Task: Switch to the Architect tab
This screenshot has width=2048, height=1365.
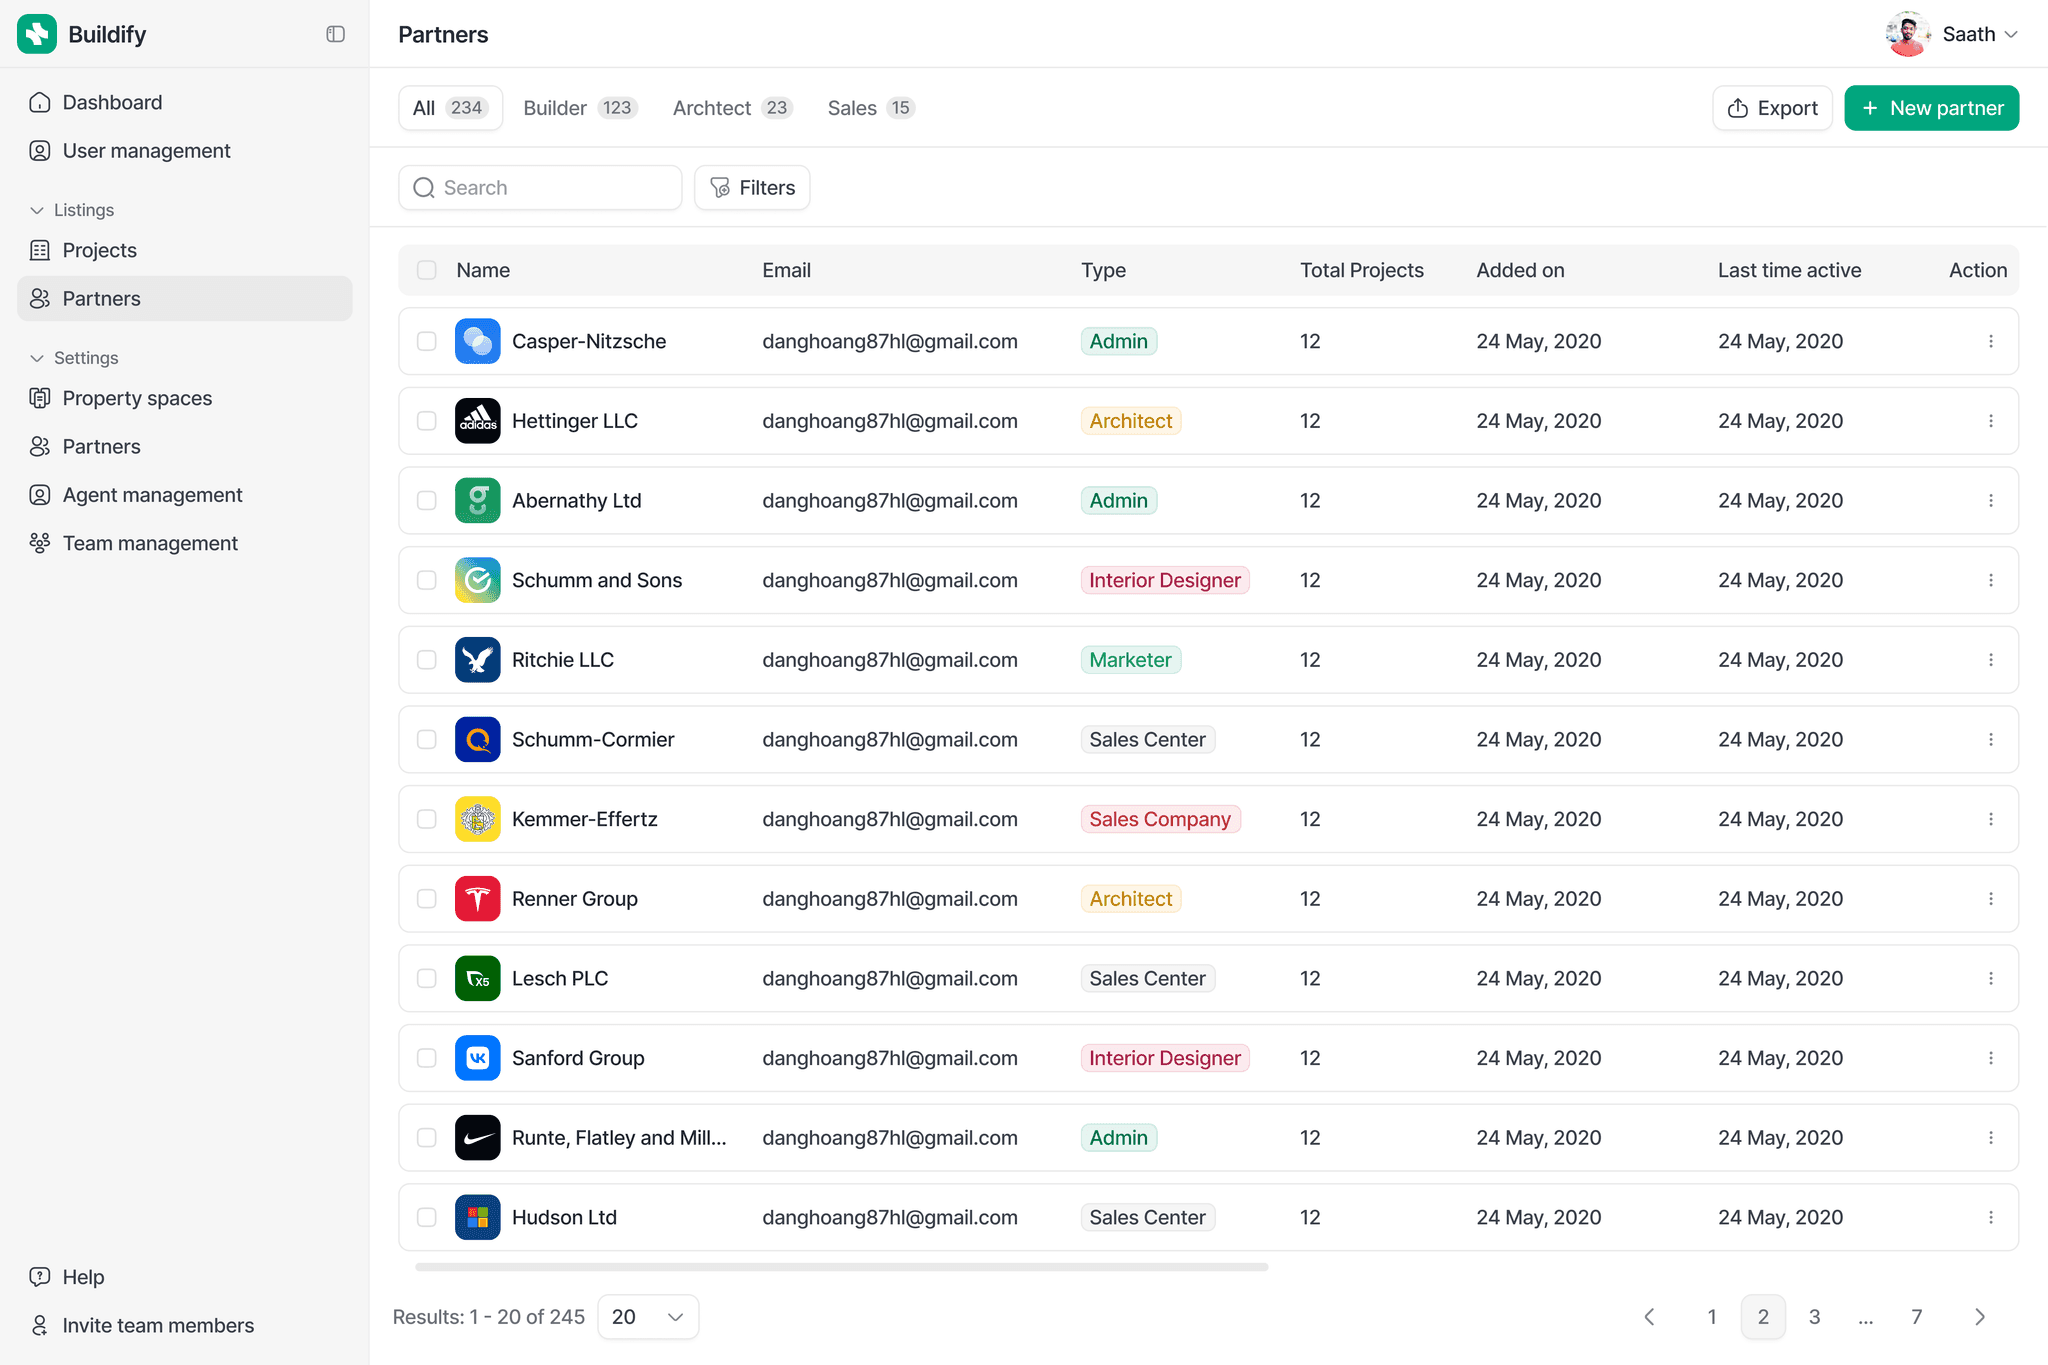Action: tap(731, 107)
